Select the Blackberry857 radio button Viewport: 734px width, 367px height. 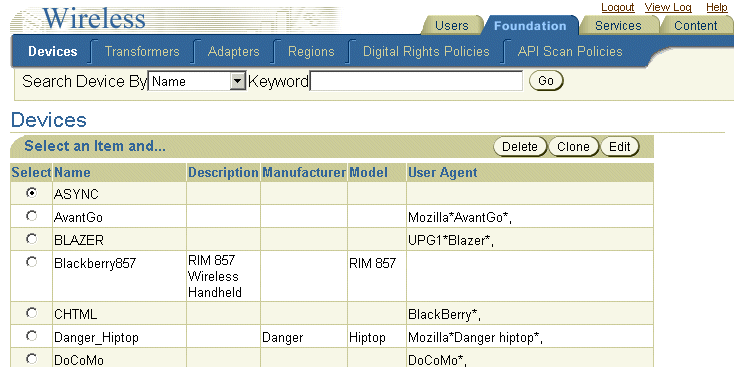pyautogui.click(x=31, y=262)
